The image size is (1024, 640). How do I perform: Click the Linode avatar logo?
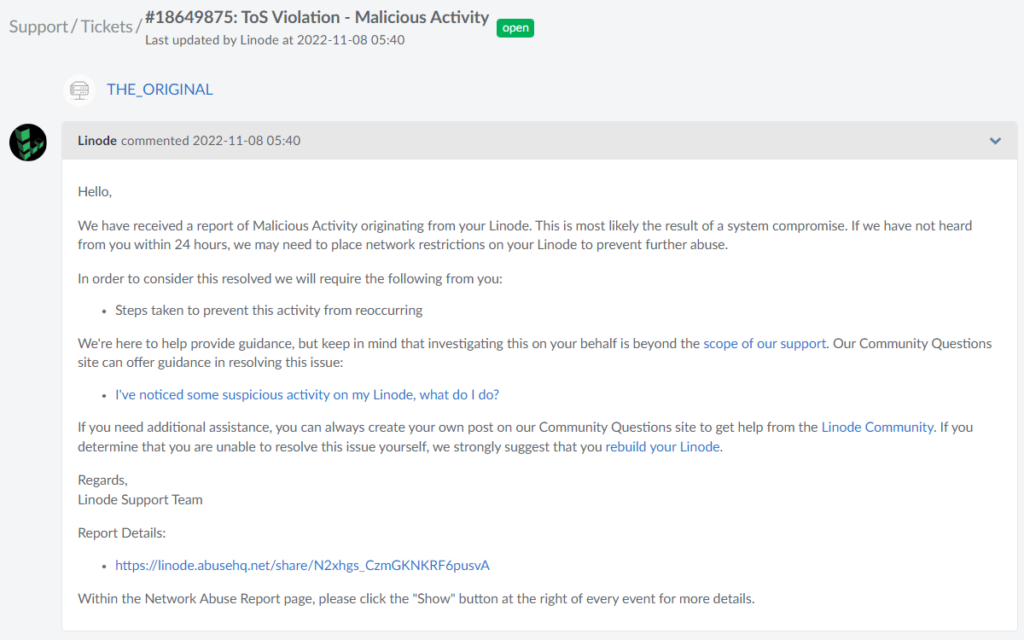(28, 142)
